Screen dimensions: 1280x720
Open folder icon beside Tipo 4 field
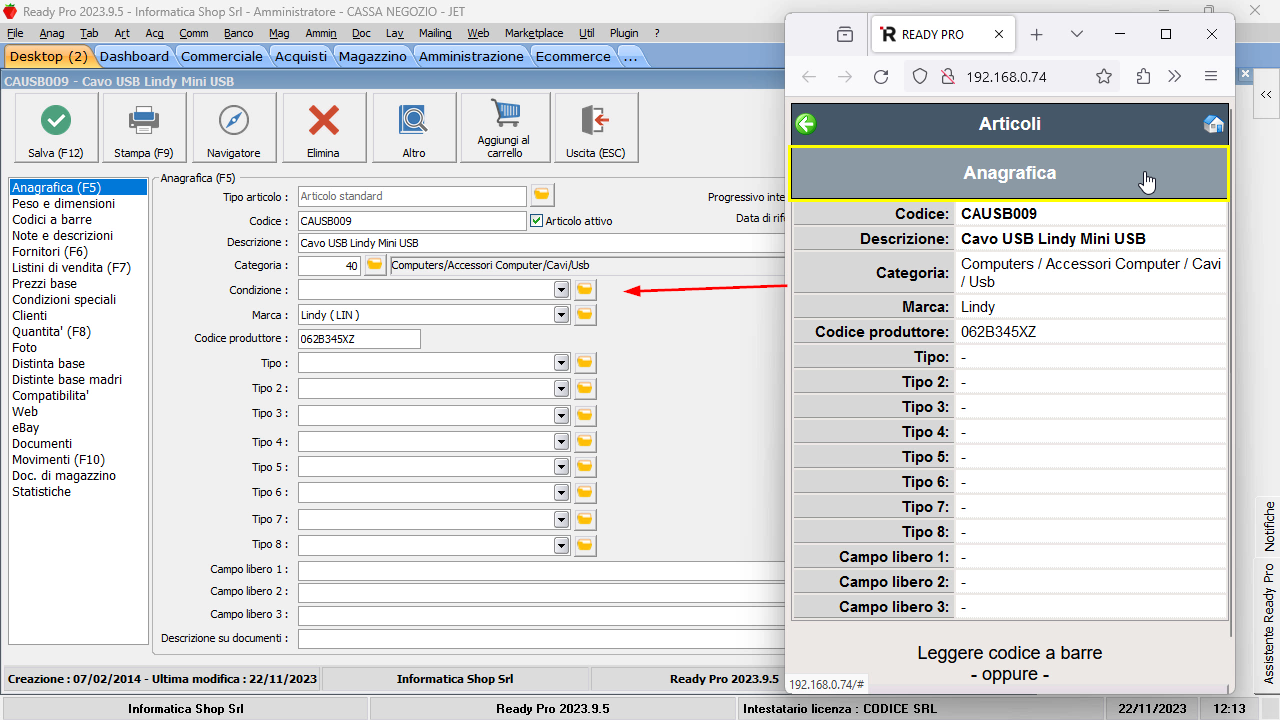(x=585, y=441)
